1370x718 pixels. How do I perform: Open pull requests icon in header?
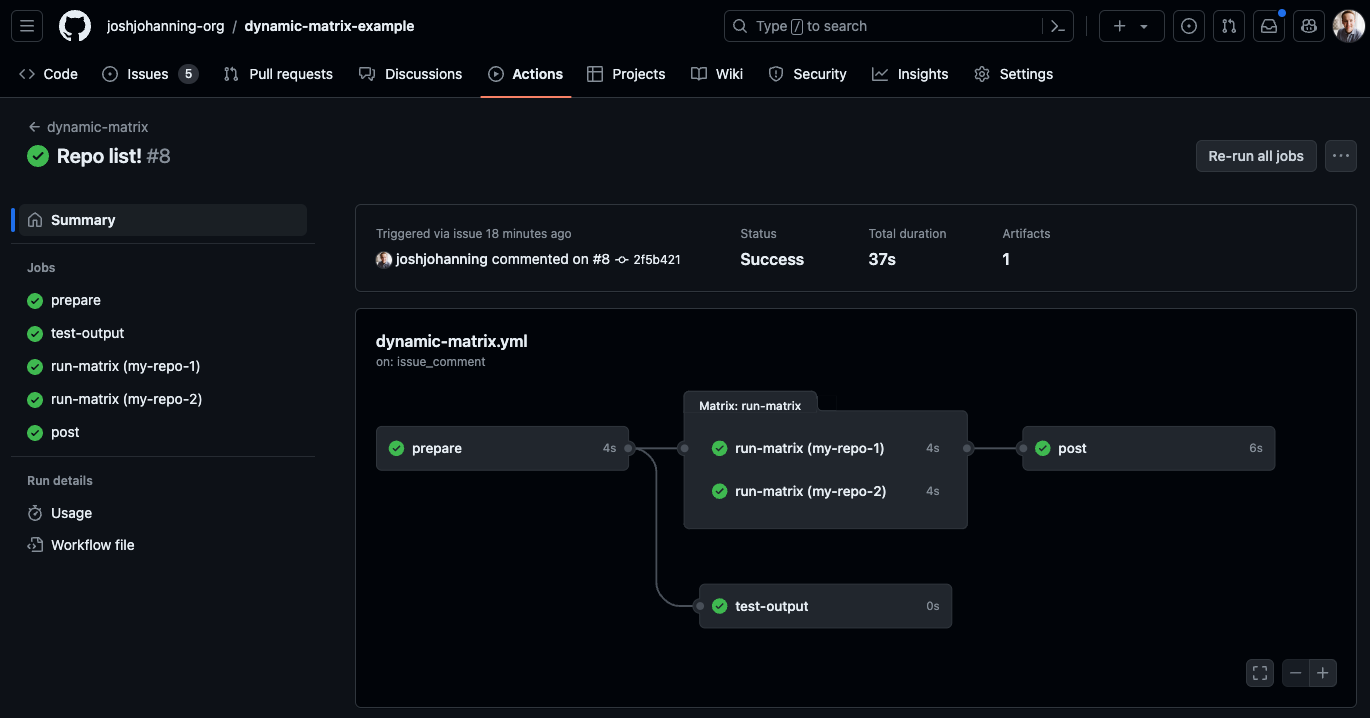(x=1229, y=26)
